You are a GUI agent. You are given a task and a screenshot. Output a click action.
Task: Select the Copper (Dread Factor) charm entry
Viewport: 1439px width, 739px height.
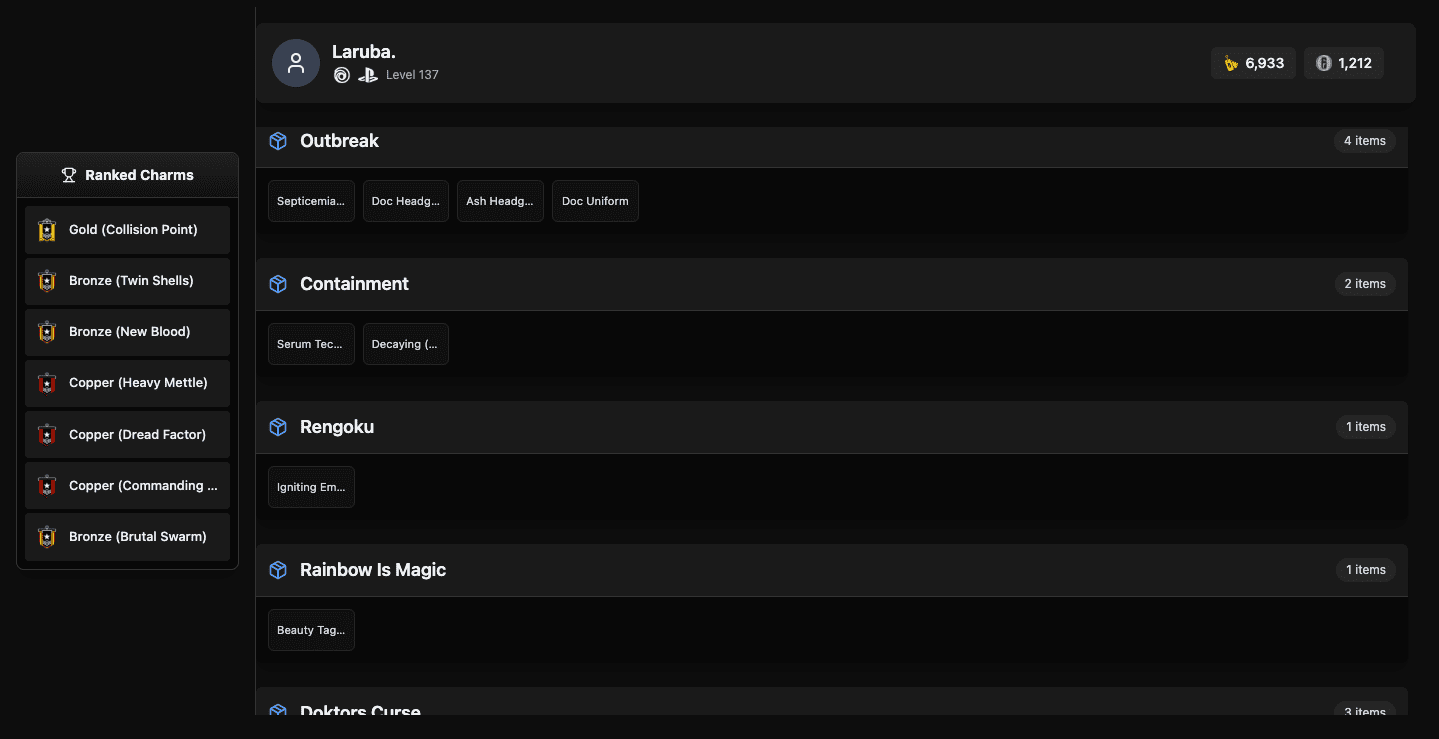pyautogui.click(x=128, y=435)
